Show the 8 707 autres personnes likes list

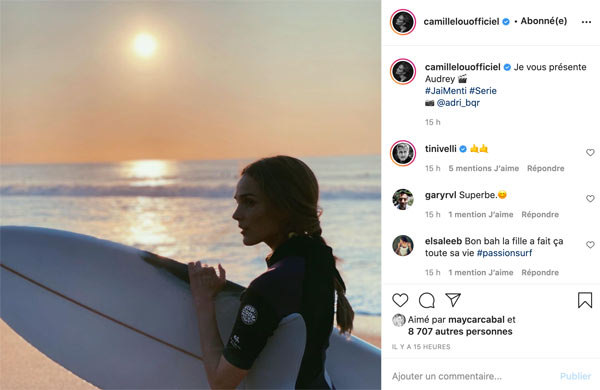point(460,331)
